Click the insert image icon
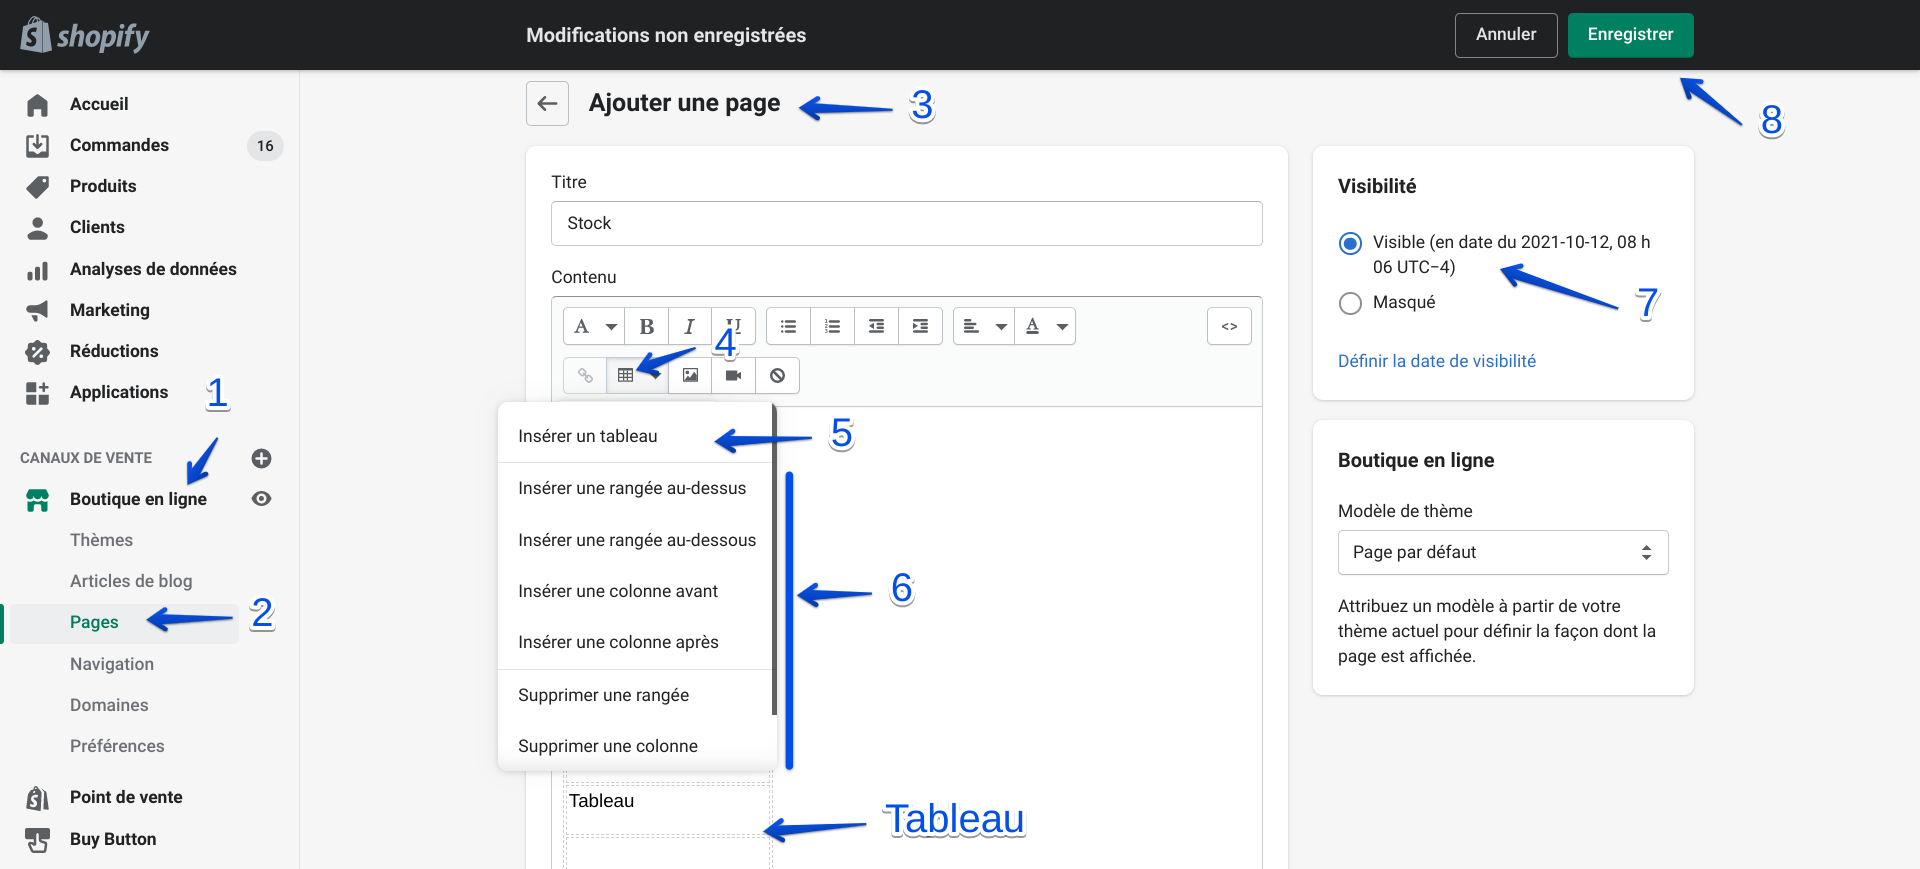The image size is (1920, 869). [x=690, y=375]
